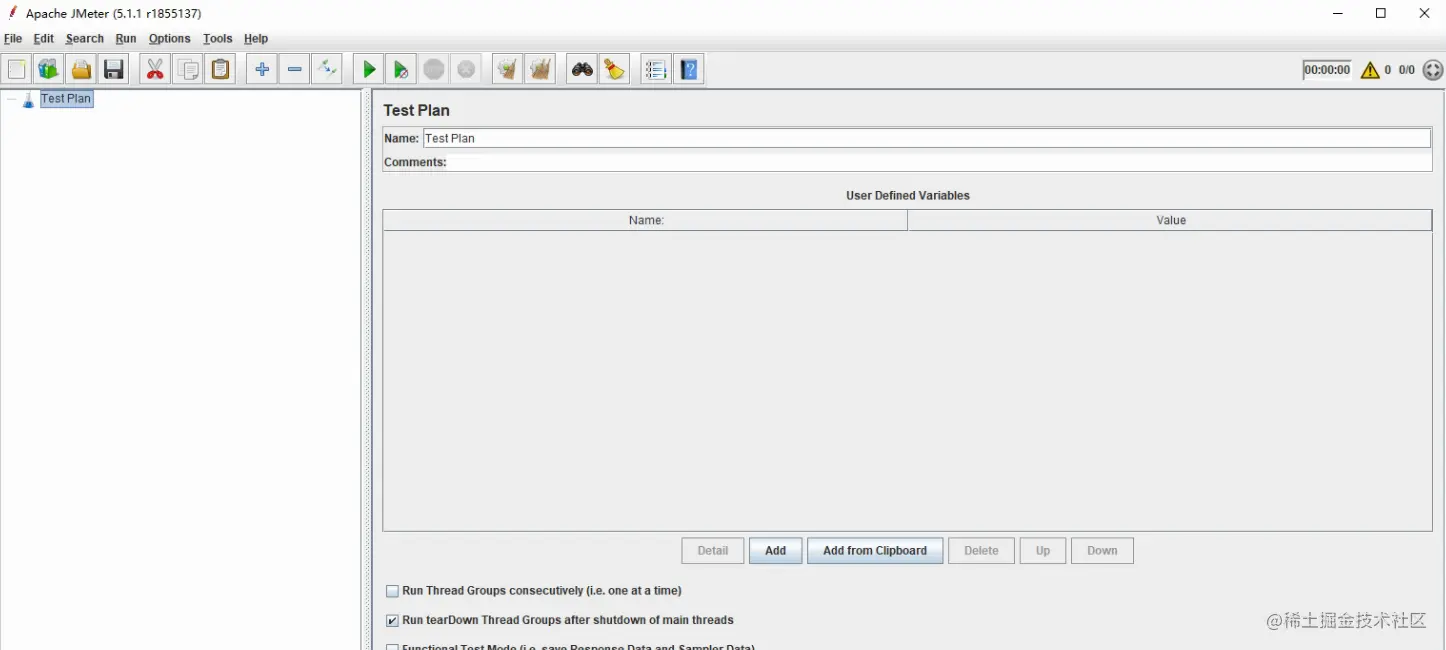Click the JMeter feather title icon
Screen dimensions: 1446x650
[12, 13]
